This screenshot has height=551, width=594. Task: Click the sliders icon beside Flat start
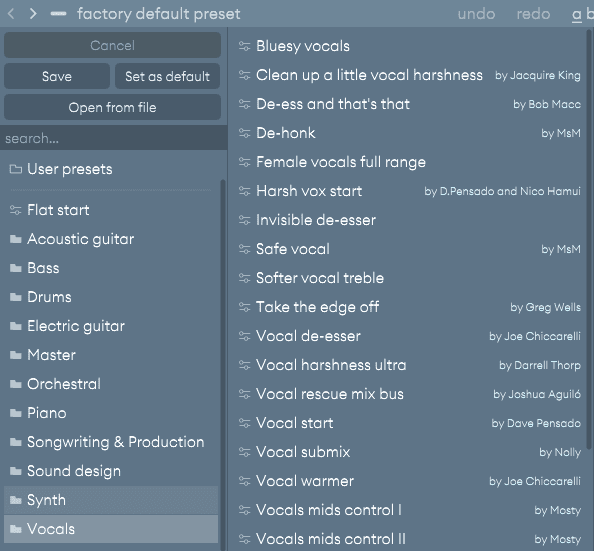pyautogui.click(x=16, y=210)
